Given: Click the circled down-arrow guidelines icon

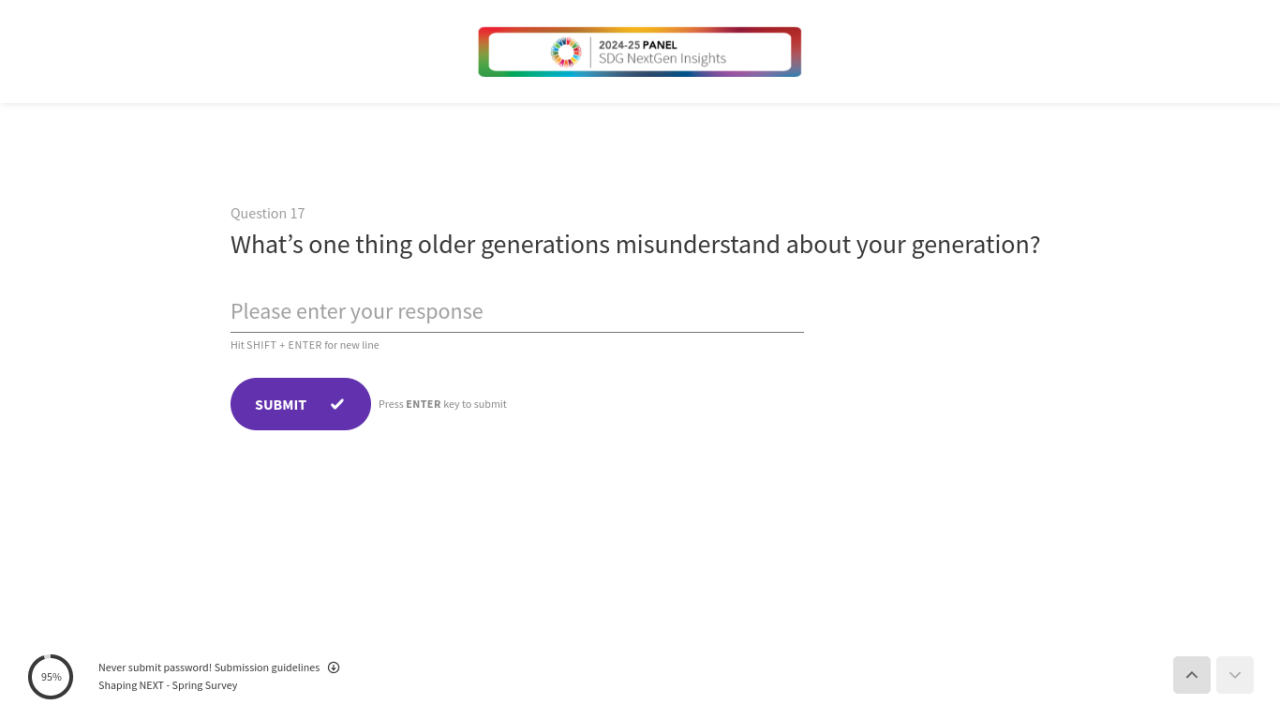Looking at the screenshot, I should click(x=334, y=668).
